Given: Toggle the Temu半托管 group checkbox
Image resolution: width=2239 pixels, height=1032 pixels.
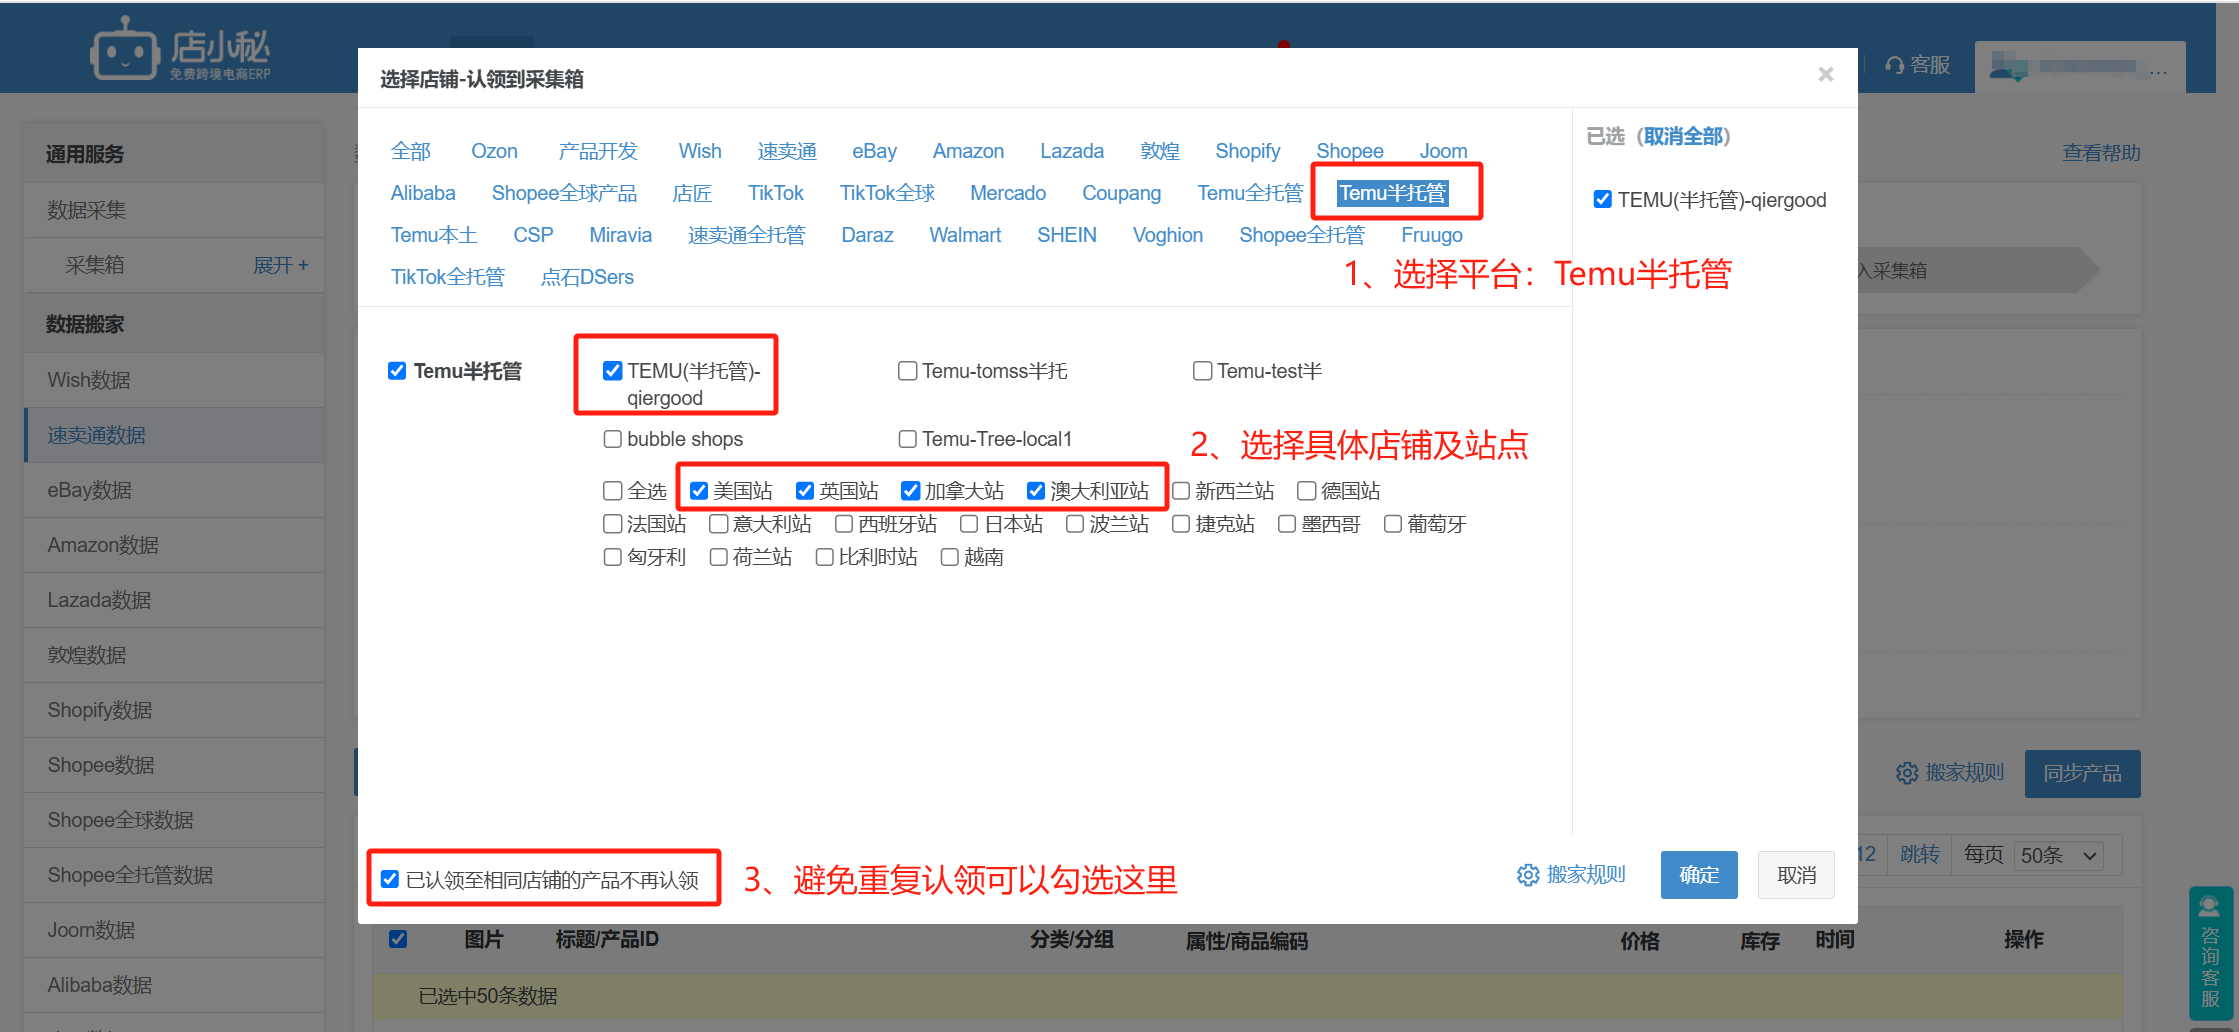Looking at the screenshot, I should (396, 371).
